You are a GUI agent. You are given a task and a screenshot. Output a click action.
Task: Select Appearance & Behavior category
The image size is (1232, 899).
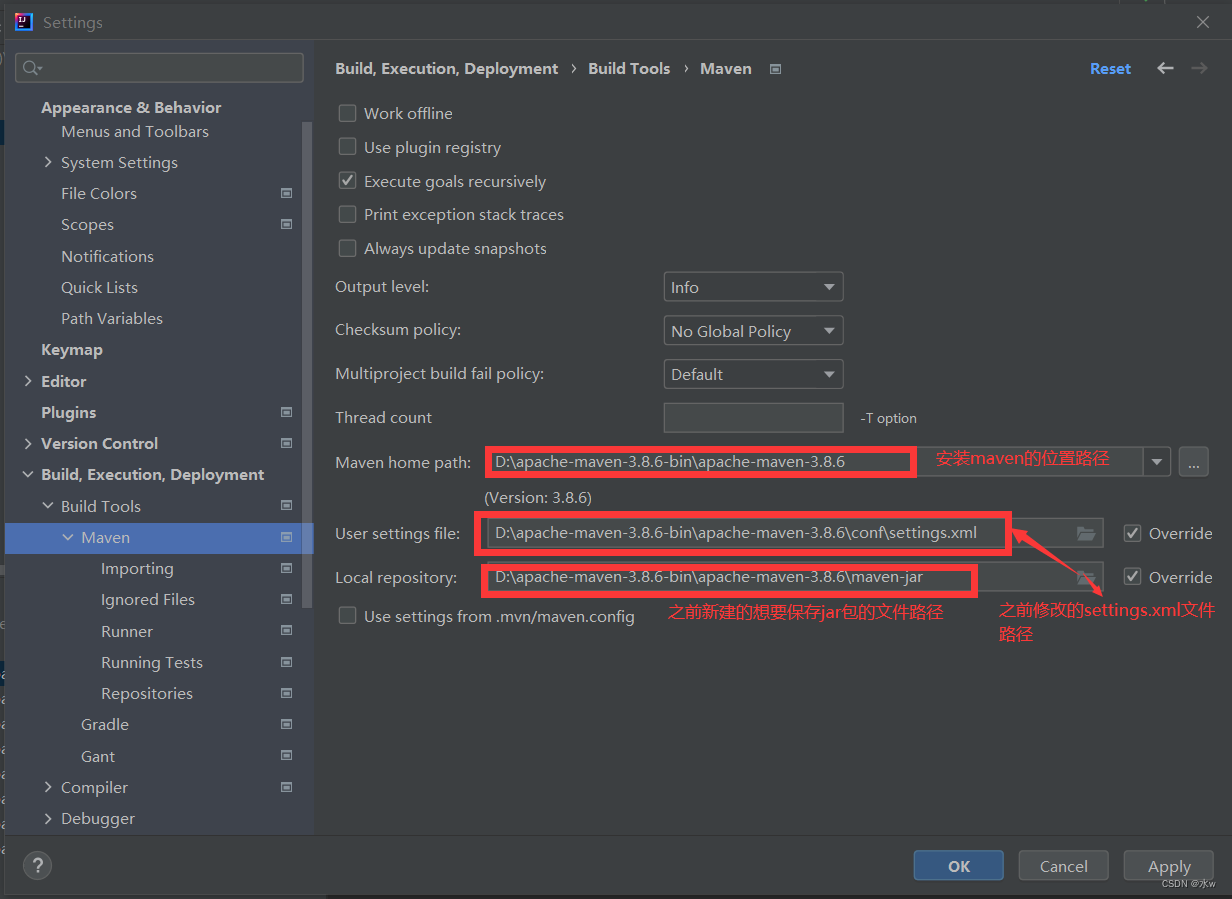pyautogui.click(x=131, y=107)
